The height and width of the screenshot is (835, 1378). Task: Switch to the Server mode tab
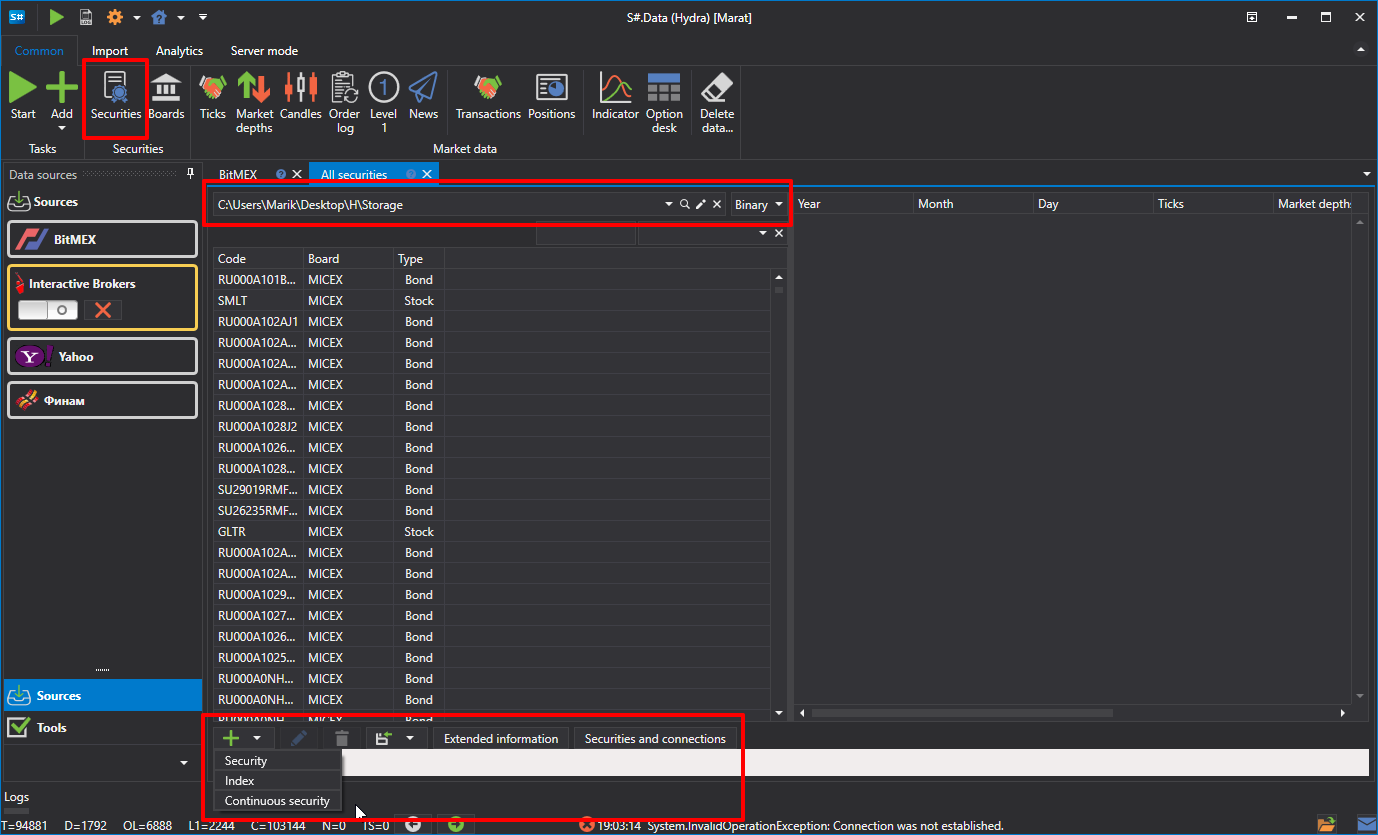click(x=264, y=51)
